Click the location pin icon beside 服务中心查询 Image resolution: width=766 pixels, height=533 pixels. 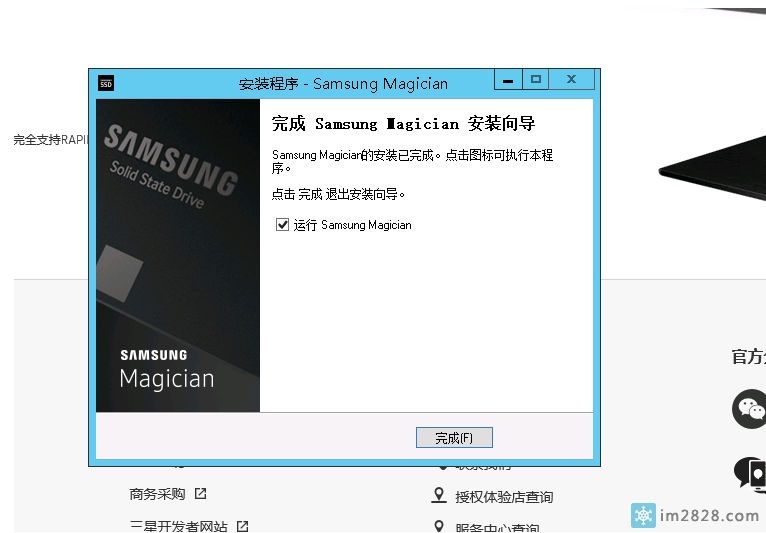[x=439, y=526]
